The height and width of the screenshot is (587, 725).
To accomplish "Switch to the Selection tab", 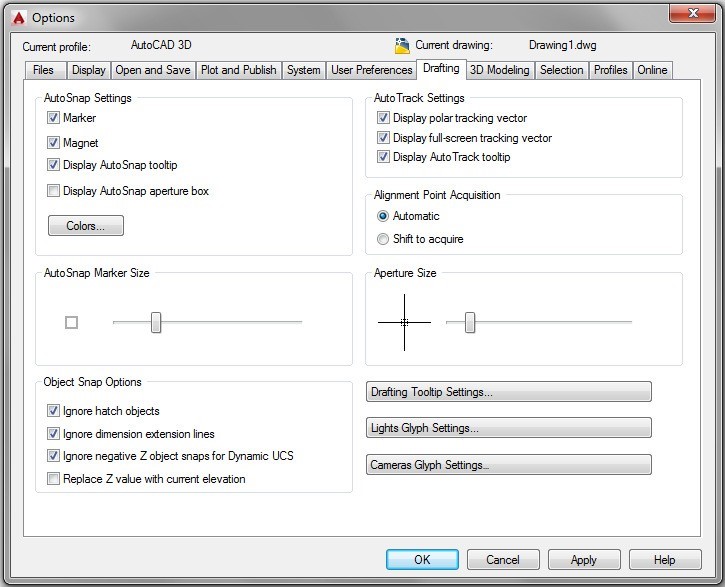I will click(562, 70).
